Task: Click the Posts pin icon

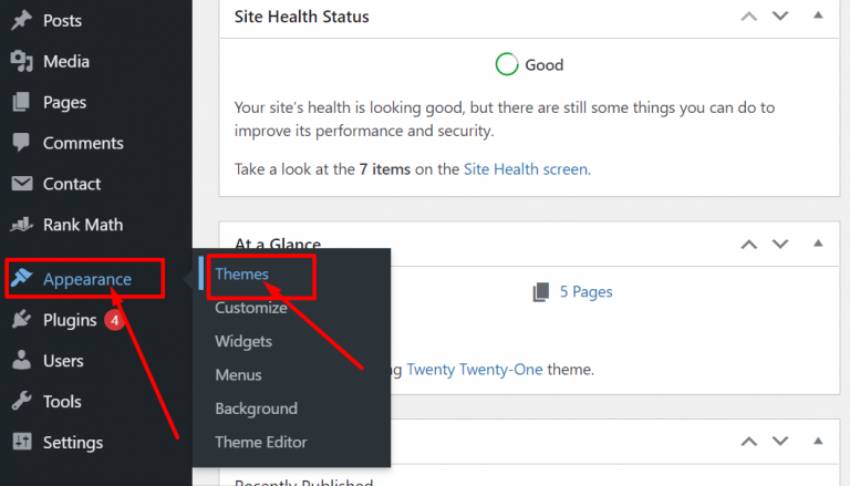Action: [x=21, y=20]
